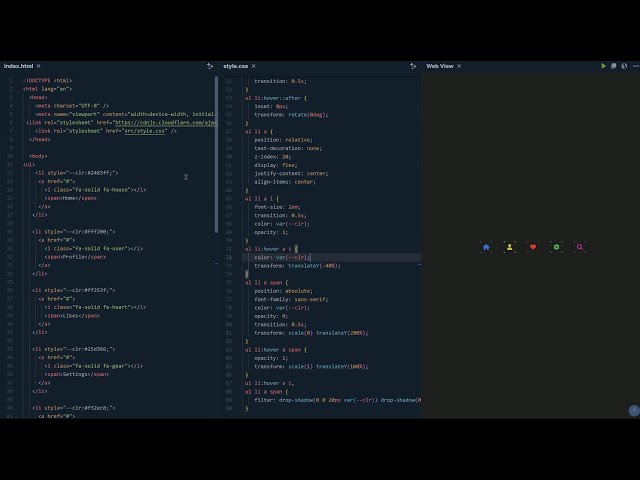
Task: Open the globe browser icon in Web View
Action: pyautogui.click(x=624, y=66)
